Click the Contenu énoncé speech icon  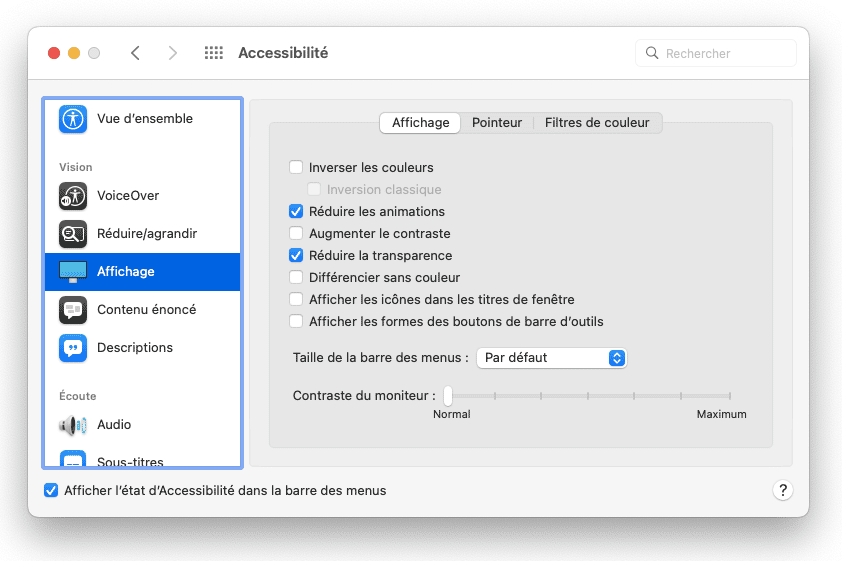click(x=73, y=310)
